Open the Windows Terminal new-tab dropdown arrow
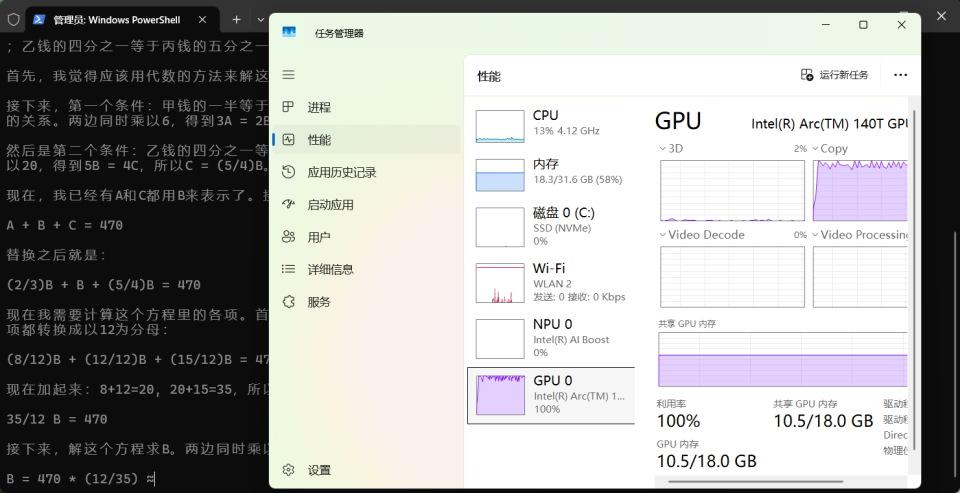The width and height of the screenshot is (960, 493). click(261, 20)
